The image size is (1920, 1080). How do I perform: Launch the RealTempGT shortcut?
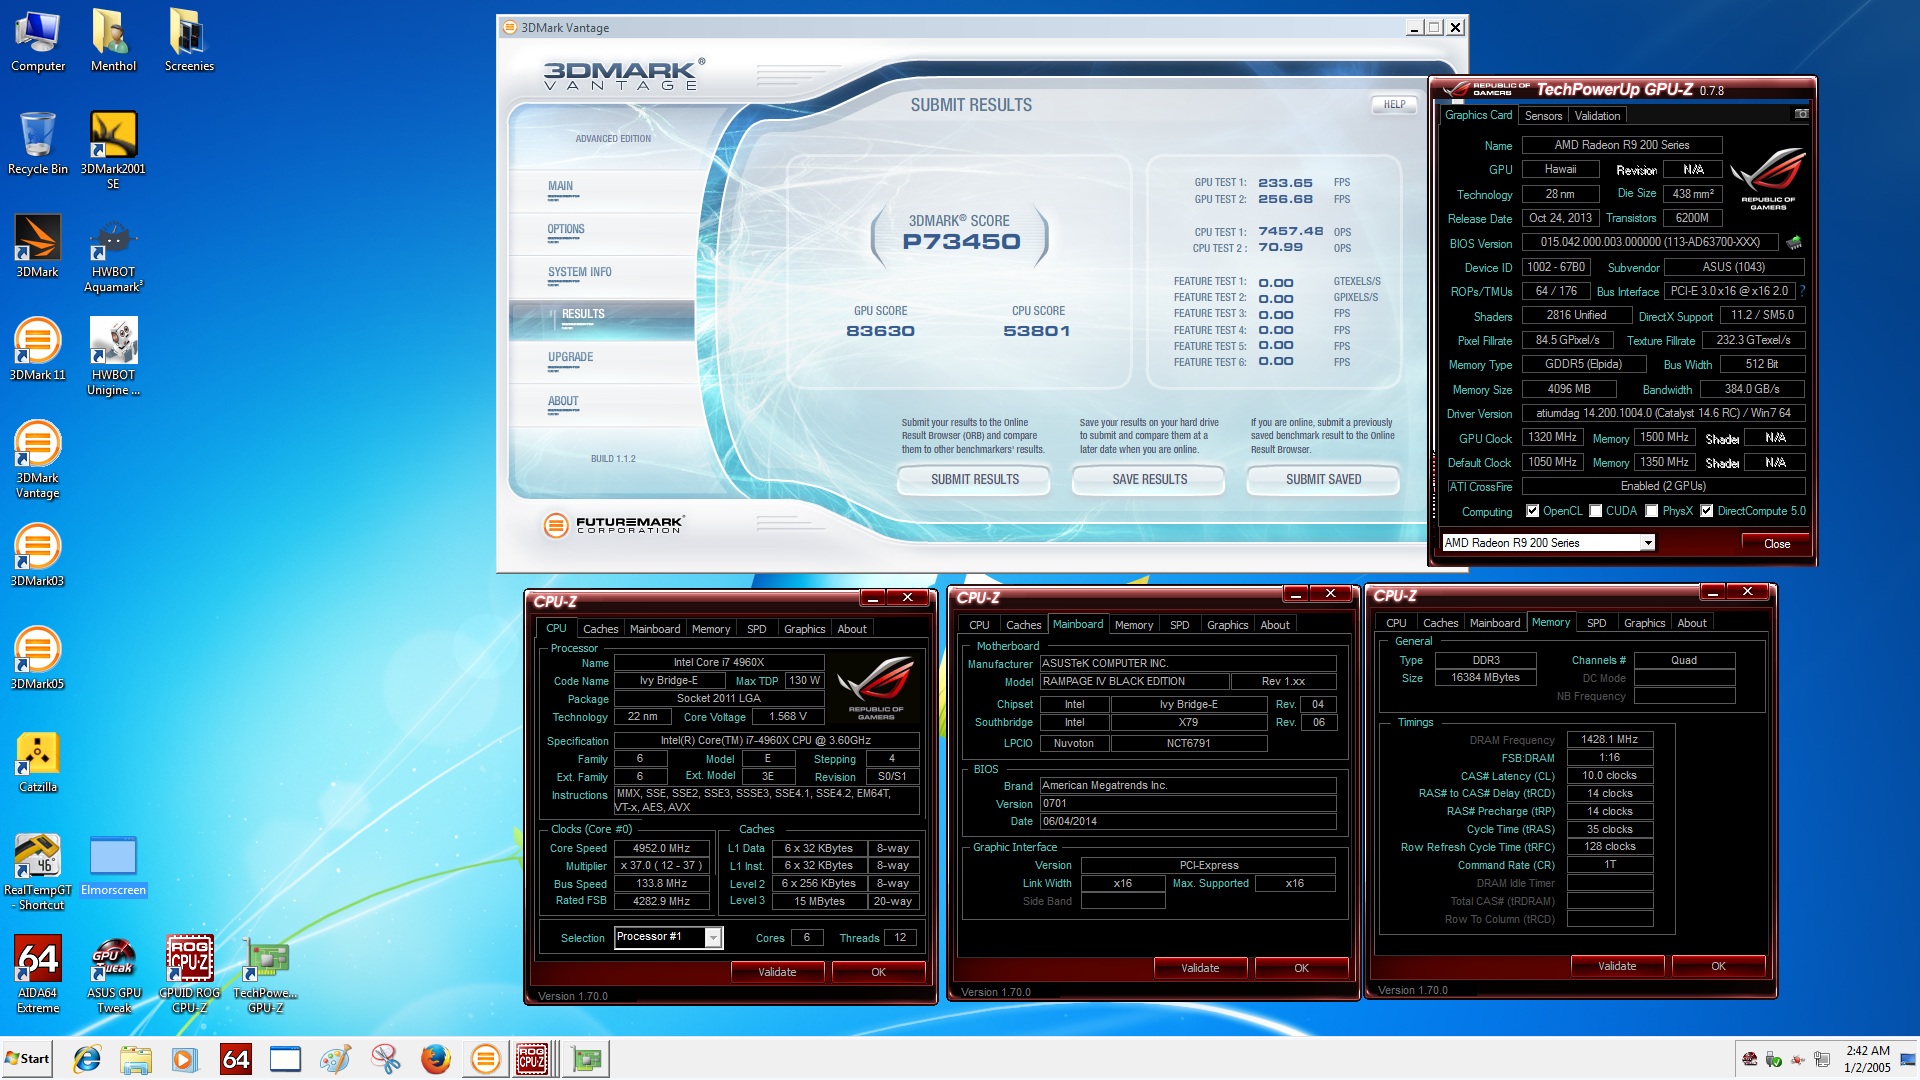pos(38,872)
